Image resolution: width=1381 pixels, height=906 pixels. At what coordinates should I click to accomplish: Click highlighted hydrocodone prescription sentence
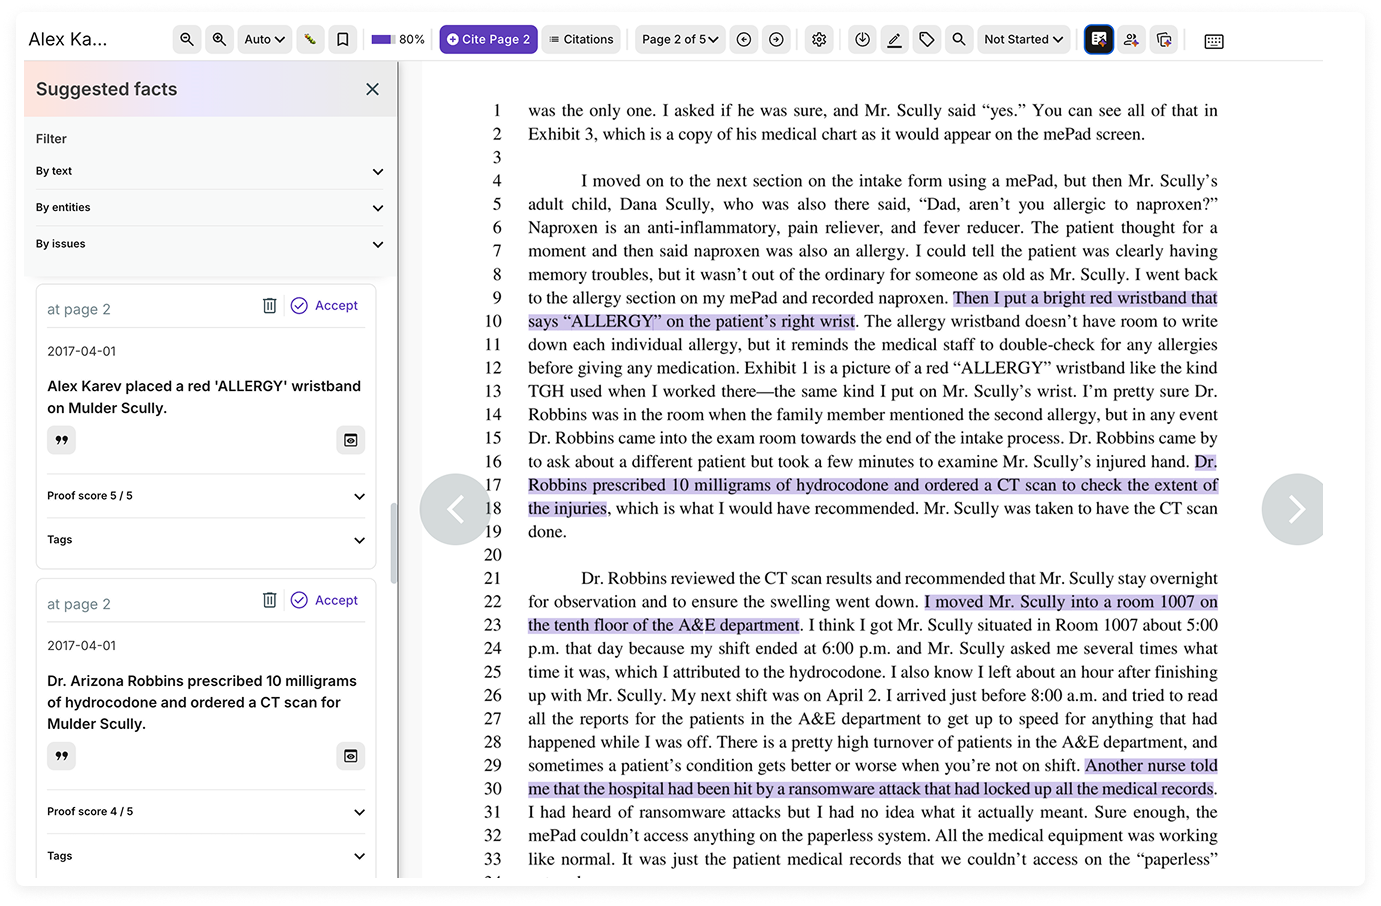click(872, 485)
